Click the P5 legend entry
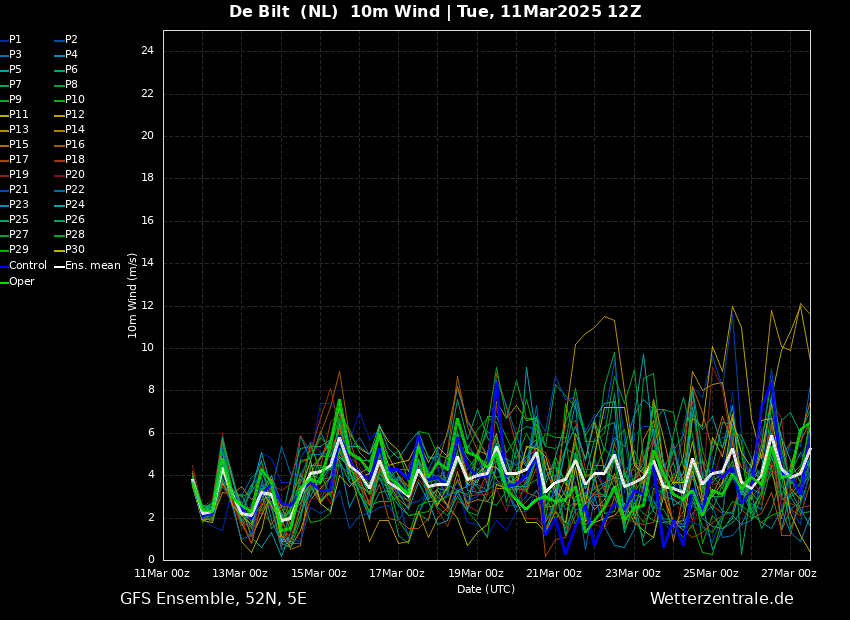This screenshot has width=850, height=620. (x=11, y=70)
